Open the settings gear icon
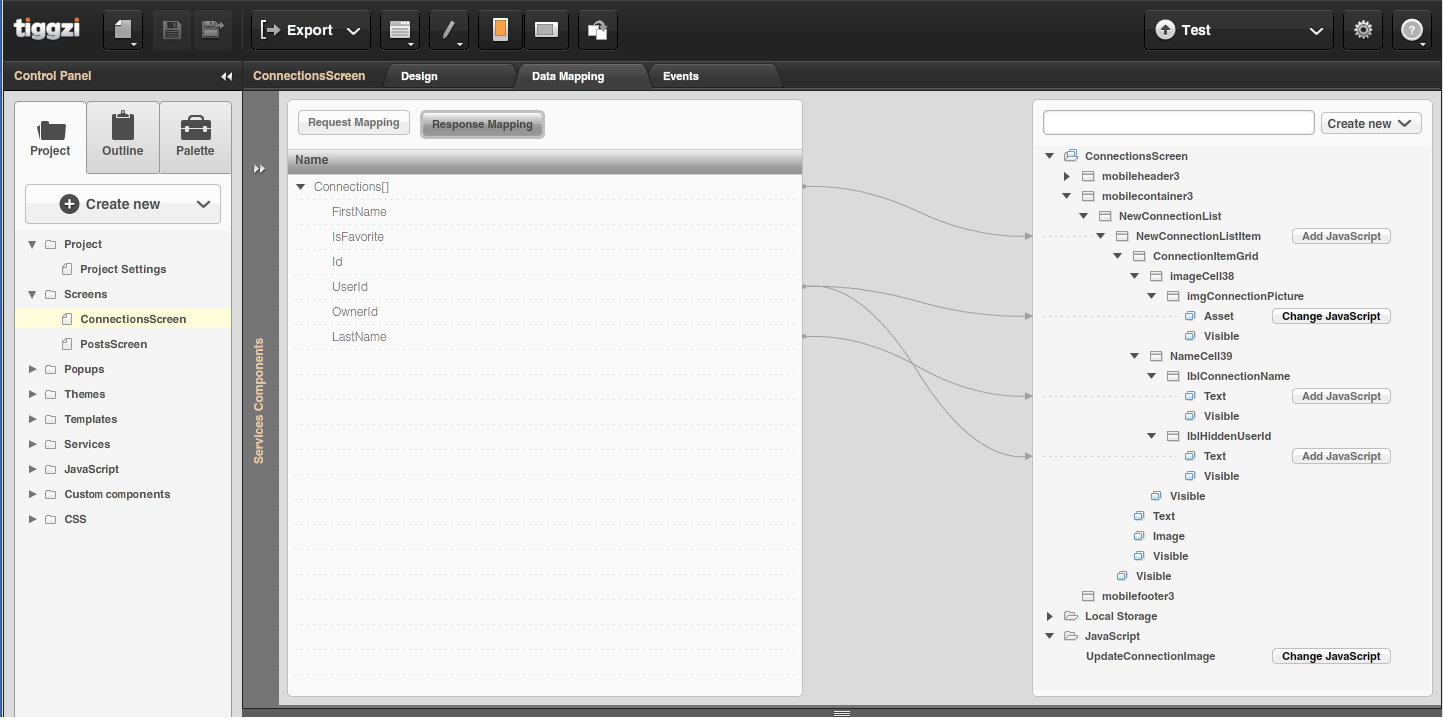 coord(1363,30)
